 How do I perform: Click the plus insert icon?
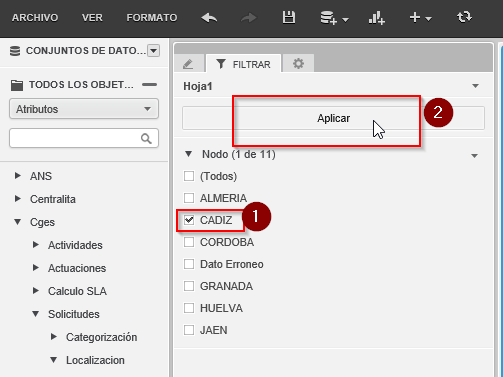(x=415, y=17)
